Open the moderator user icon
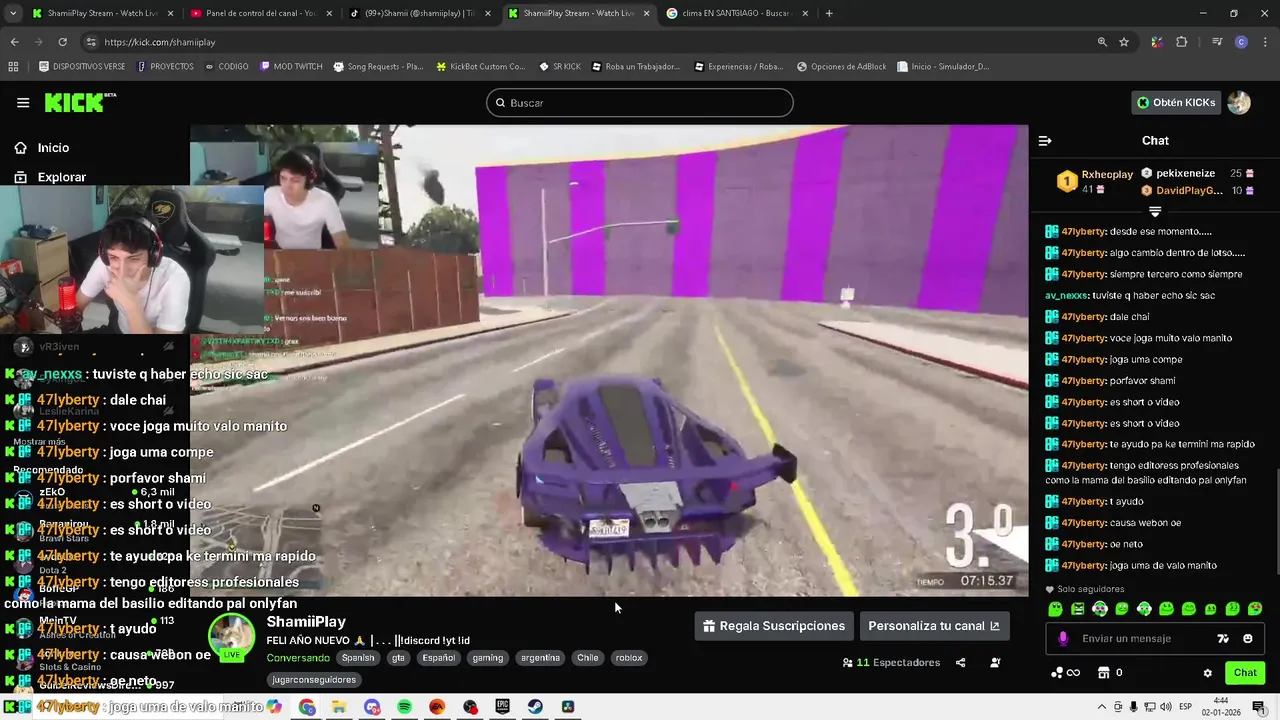 point(995,662)
